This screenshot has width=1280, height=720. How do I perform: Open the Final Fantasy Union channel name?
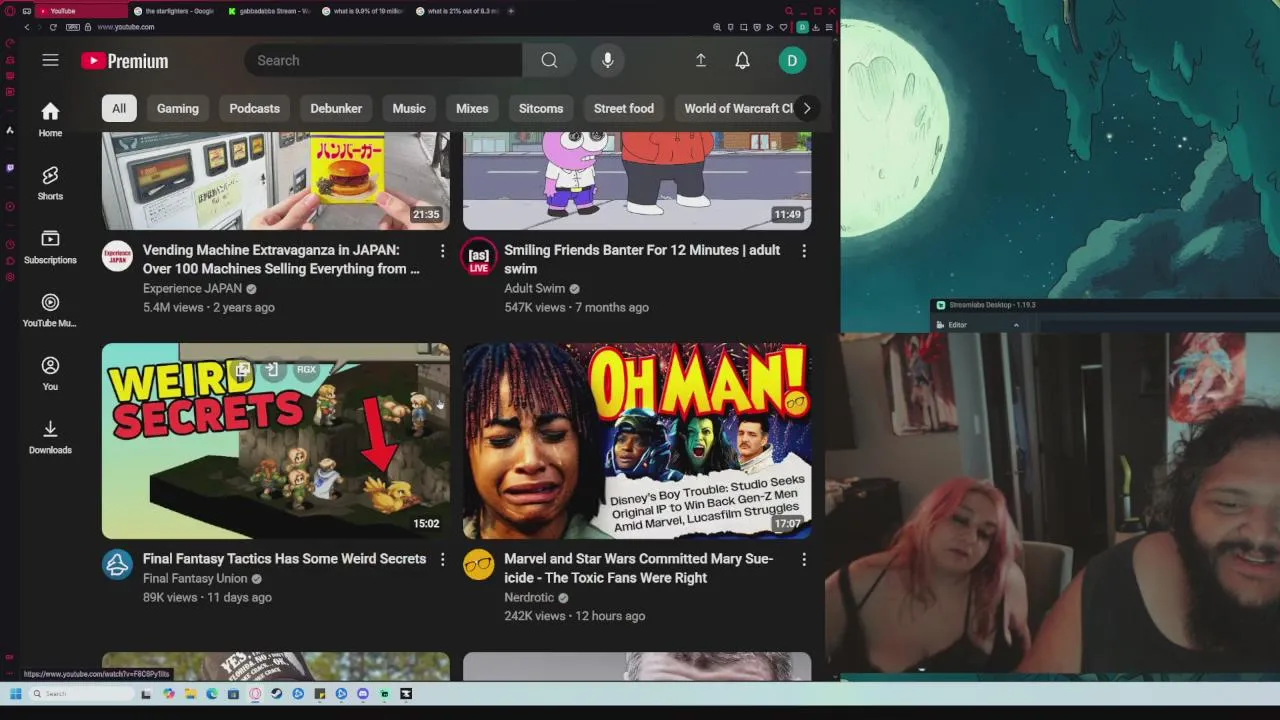point(195,578)
